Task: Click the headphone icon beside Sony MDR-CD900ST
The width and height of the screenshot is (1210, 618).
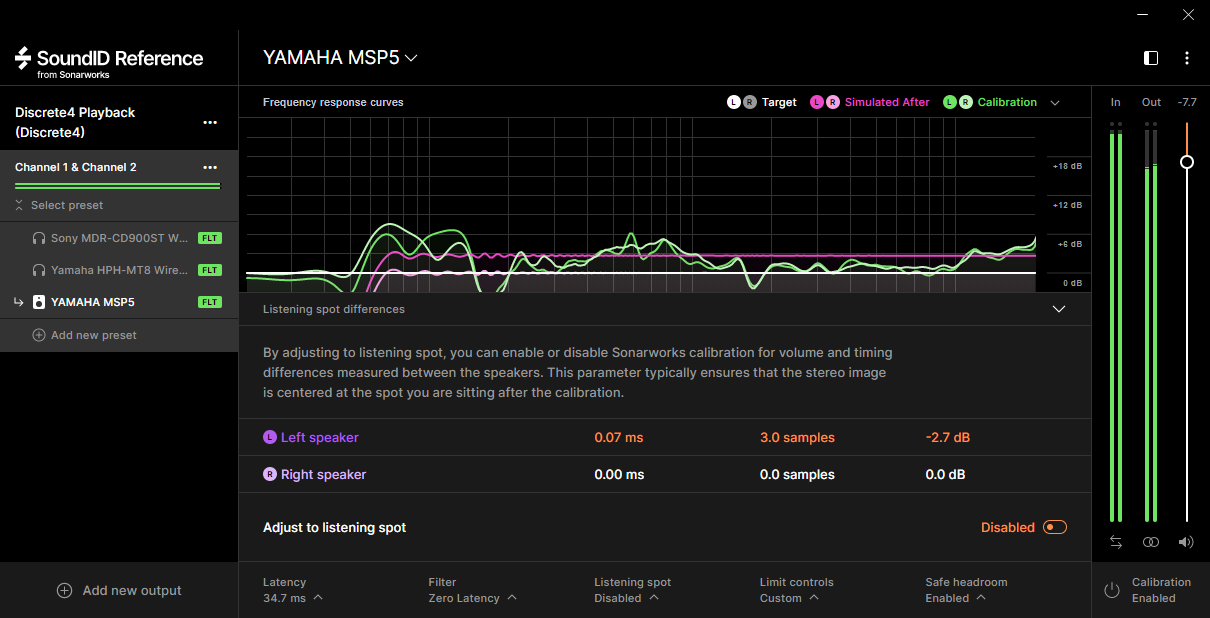Action: pyautogui.click(x=39, y=239)
